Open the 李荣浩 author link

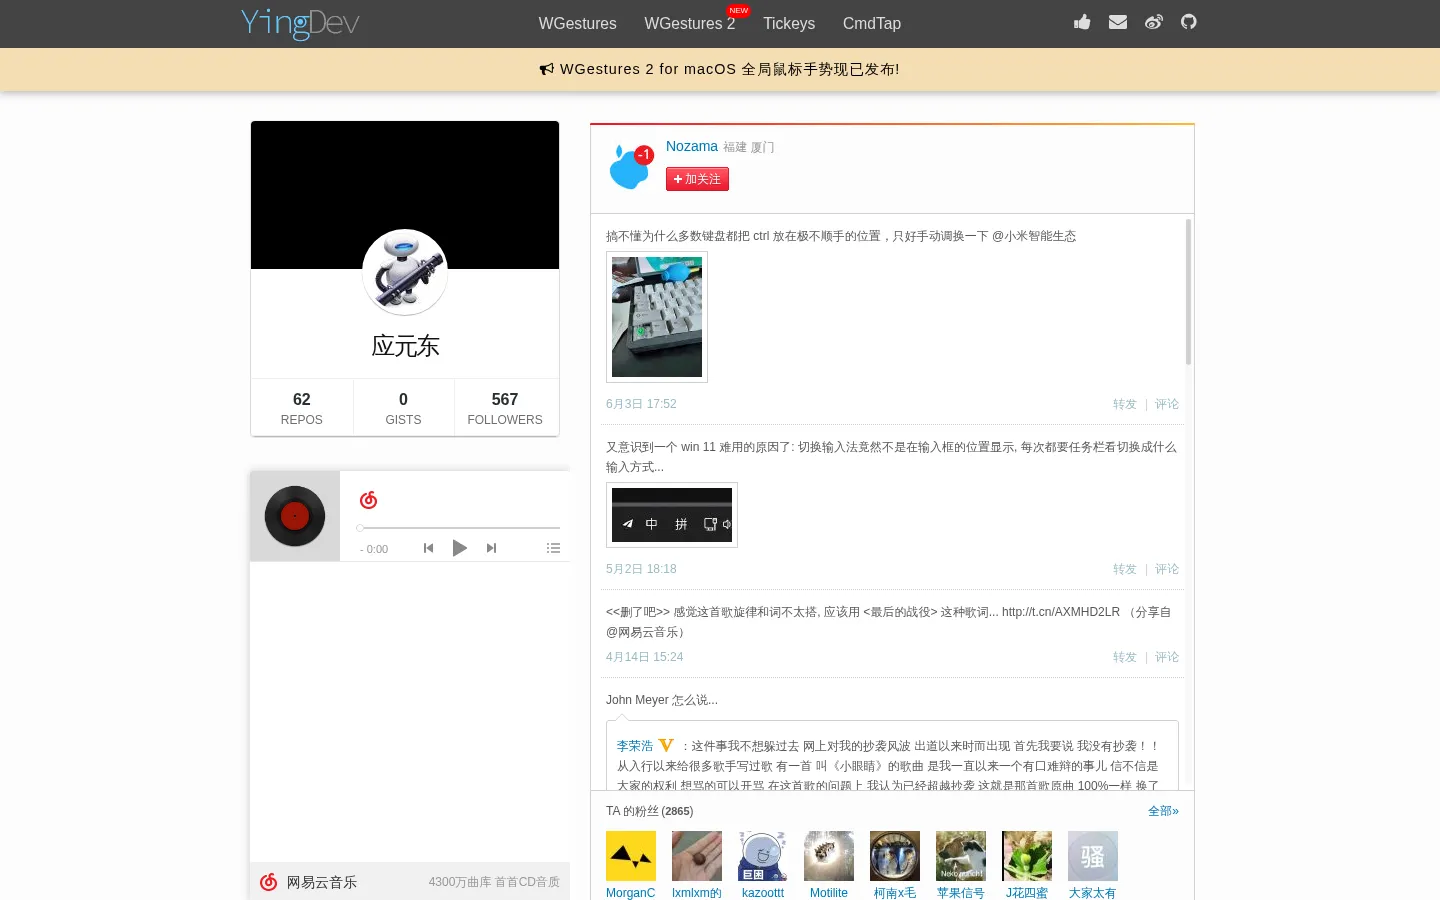(635, 746)
